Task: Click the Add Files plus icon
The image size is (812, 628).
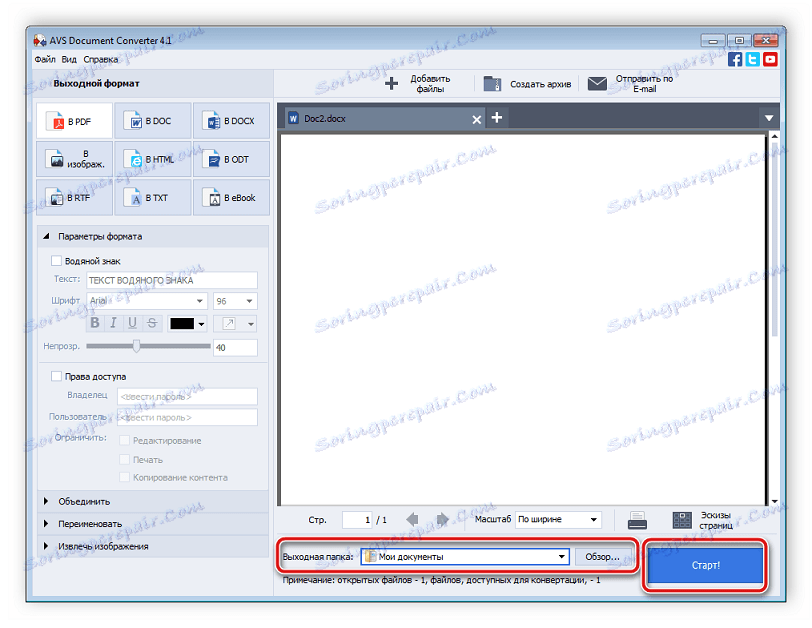Action: [392, 83]
